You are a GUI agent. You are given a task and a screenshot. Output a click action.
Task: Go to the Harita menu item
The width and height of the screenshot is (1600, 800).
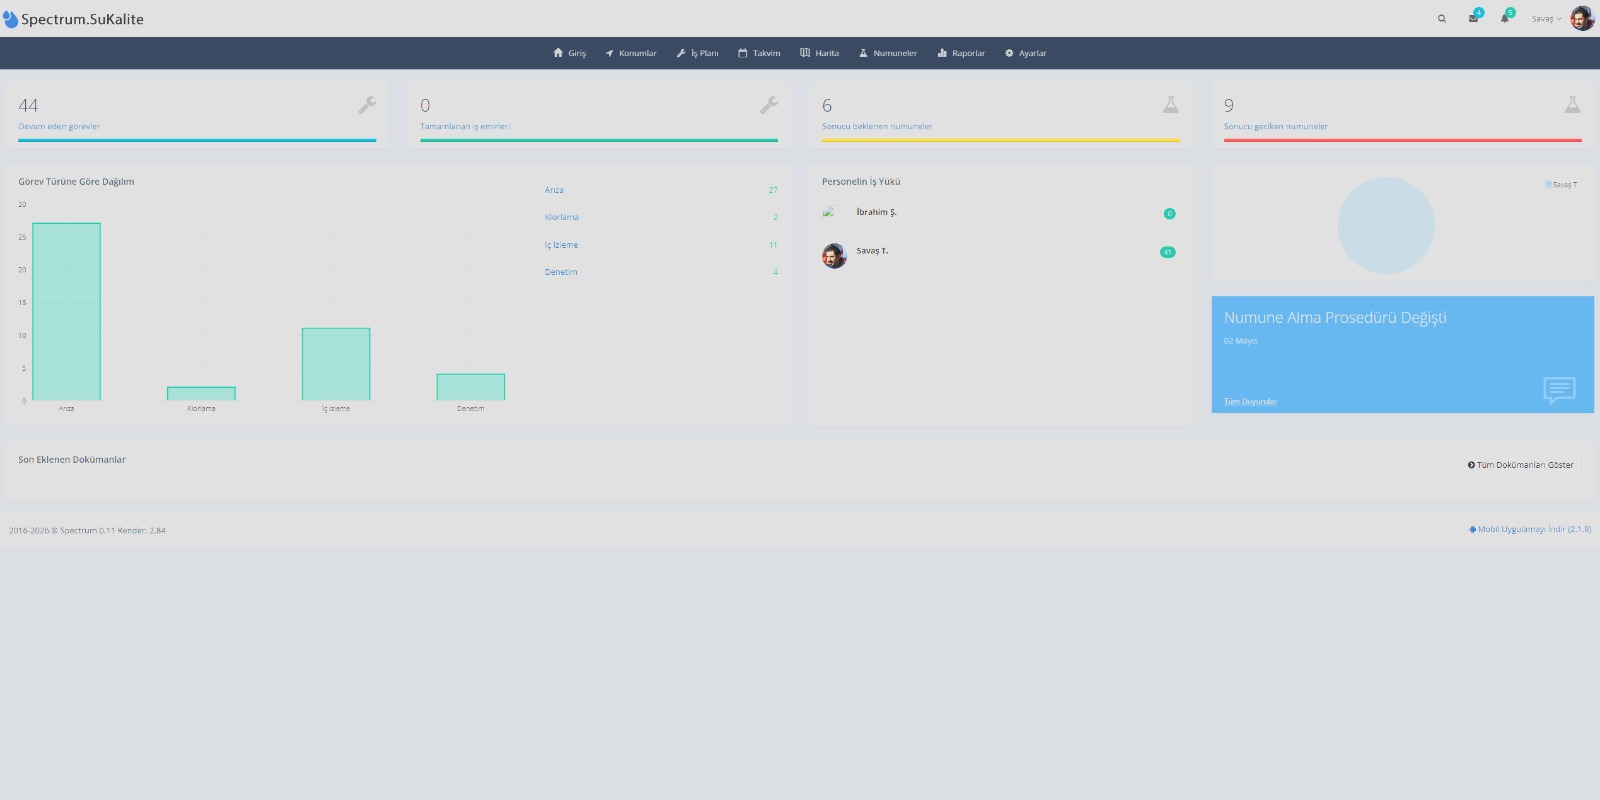pos(820,53)
